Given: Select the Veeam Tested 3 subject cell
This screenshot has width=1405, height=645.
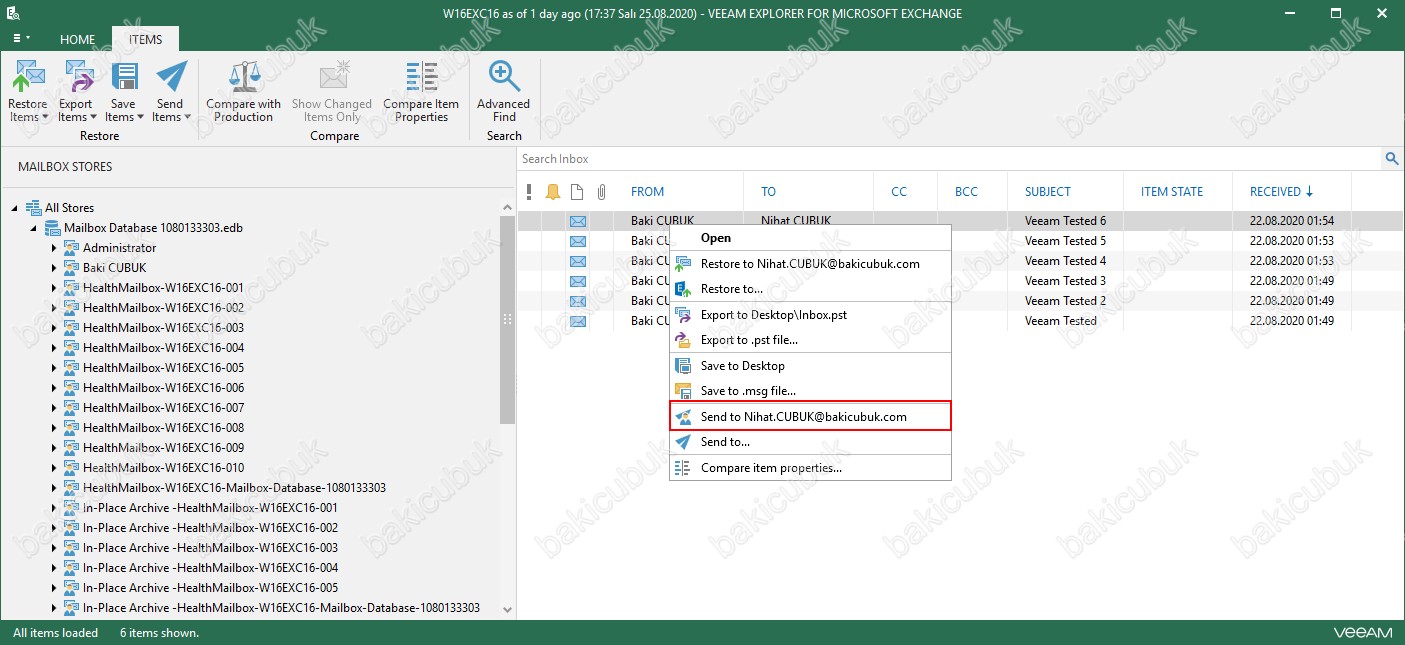Looking at the screenshot, I should tap(1065, 281).
